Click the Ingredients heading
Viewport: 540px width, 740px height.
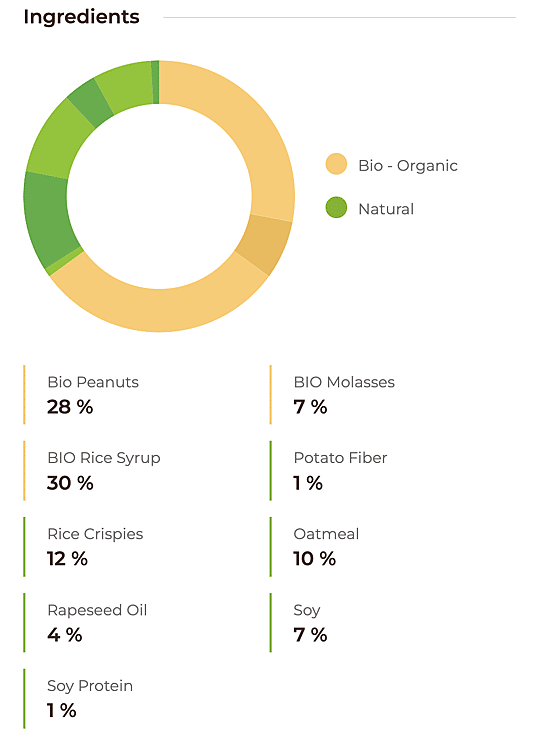pyautogui.click(x=81, y=17)
